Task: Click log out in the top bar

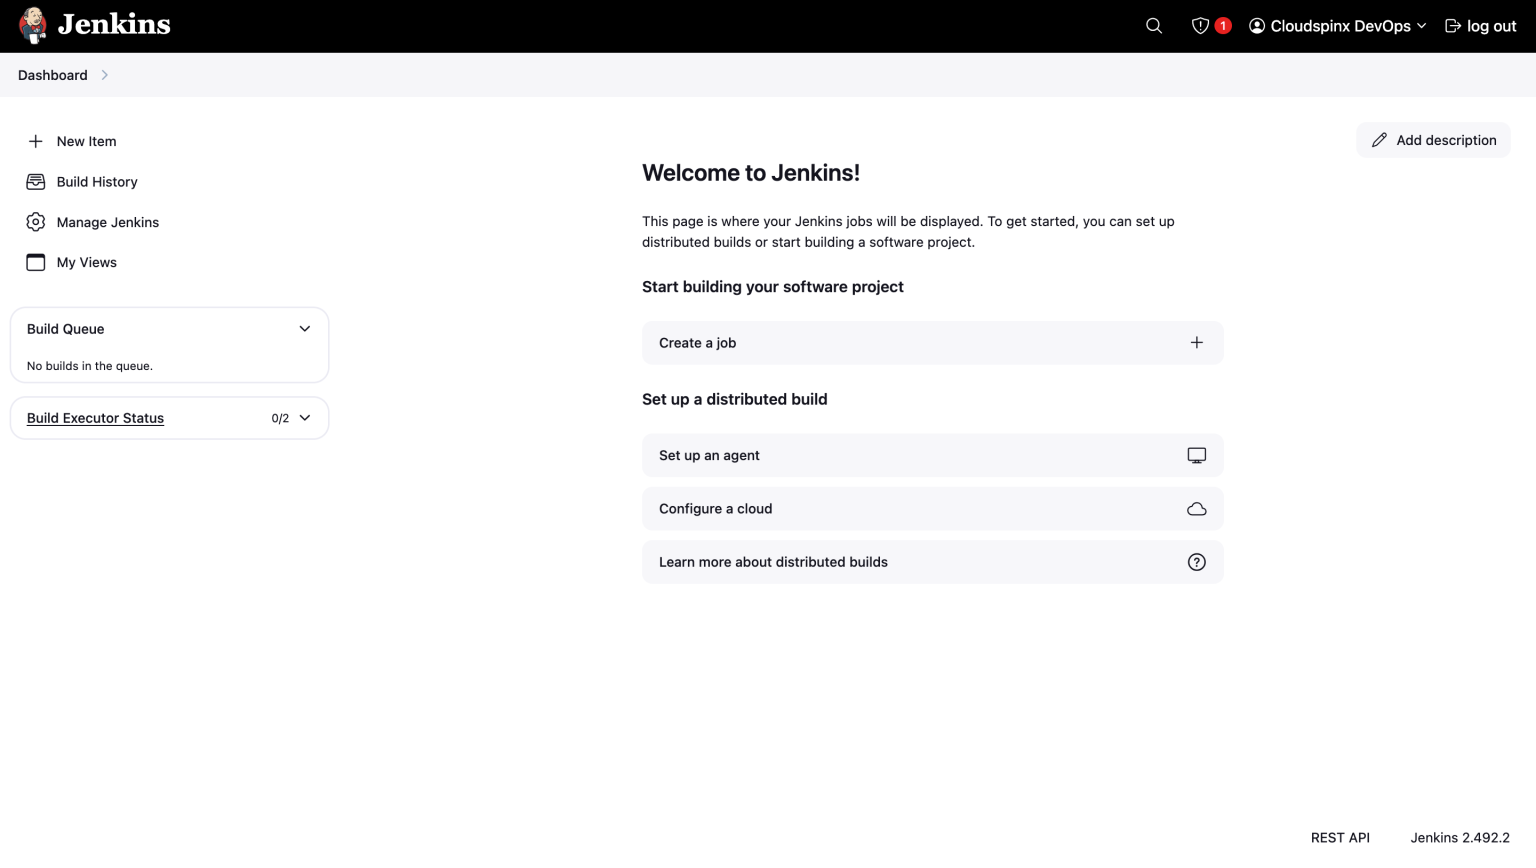Action: 1480,25
